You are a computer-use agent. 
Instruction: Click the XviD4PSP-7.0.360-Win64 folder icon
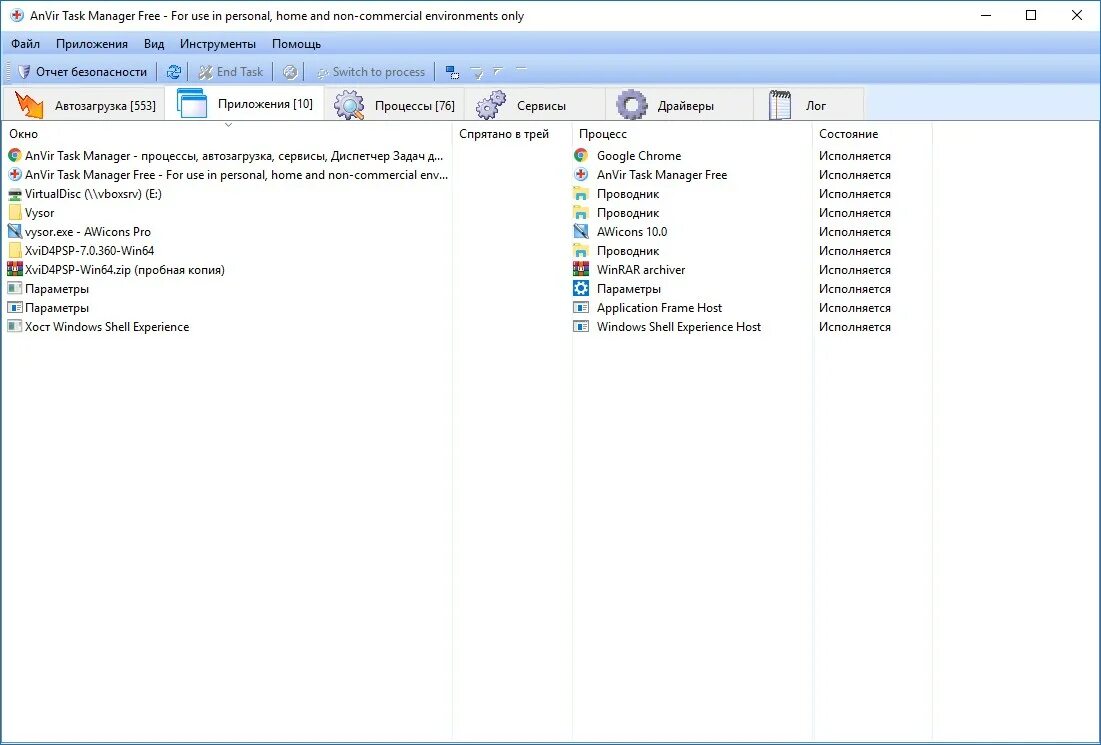coord(15,250)
